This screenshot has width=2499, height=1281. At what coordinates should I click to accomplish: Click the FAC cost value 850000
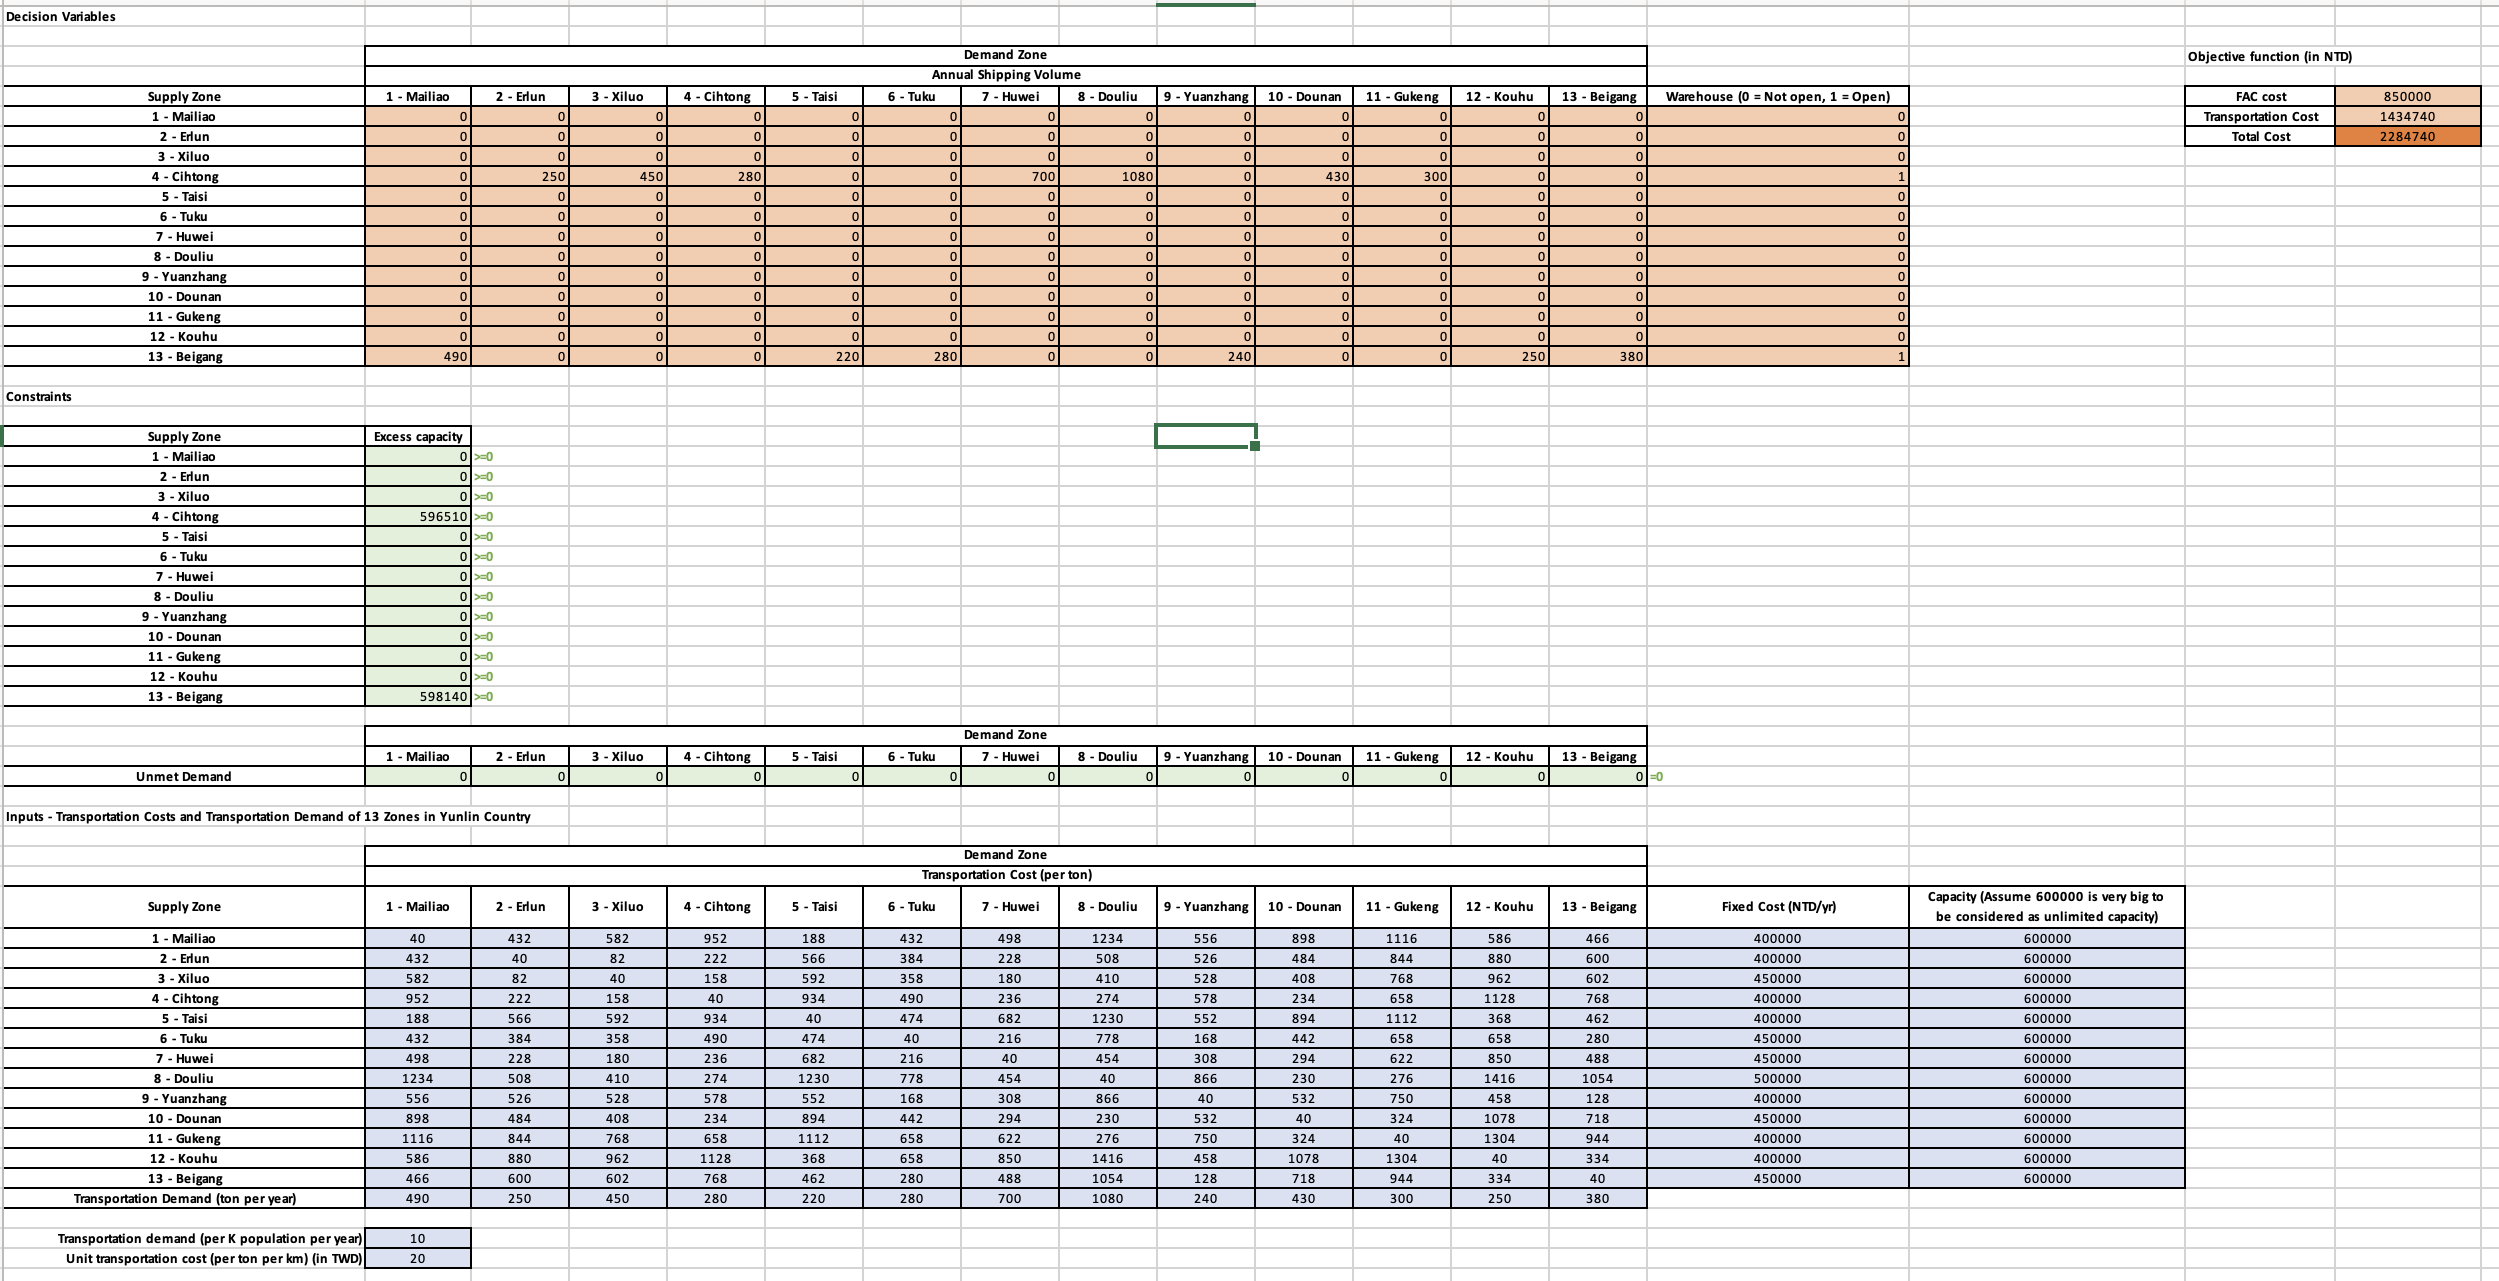point(2406,97)
